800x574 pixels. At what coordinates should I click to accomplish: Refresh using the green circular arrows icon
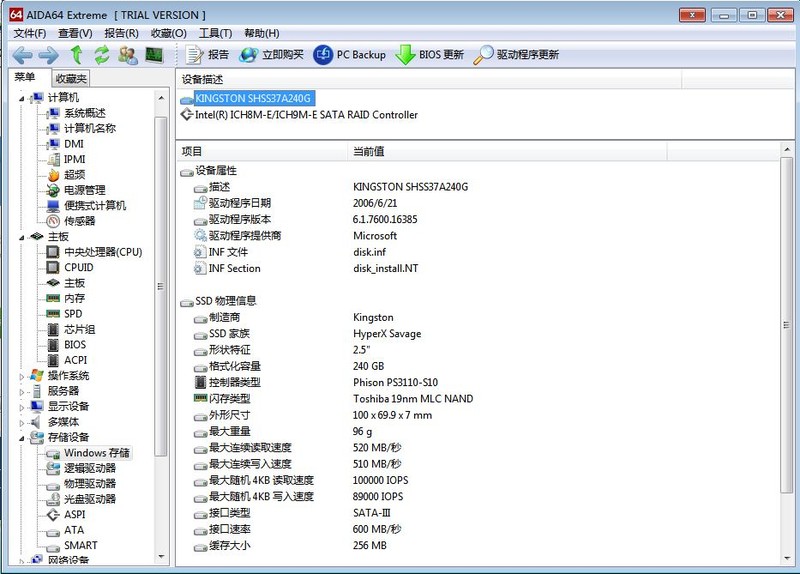point(102,55)
